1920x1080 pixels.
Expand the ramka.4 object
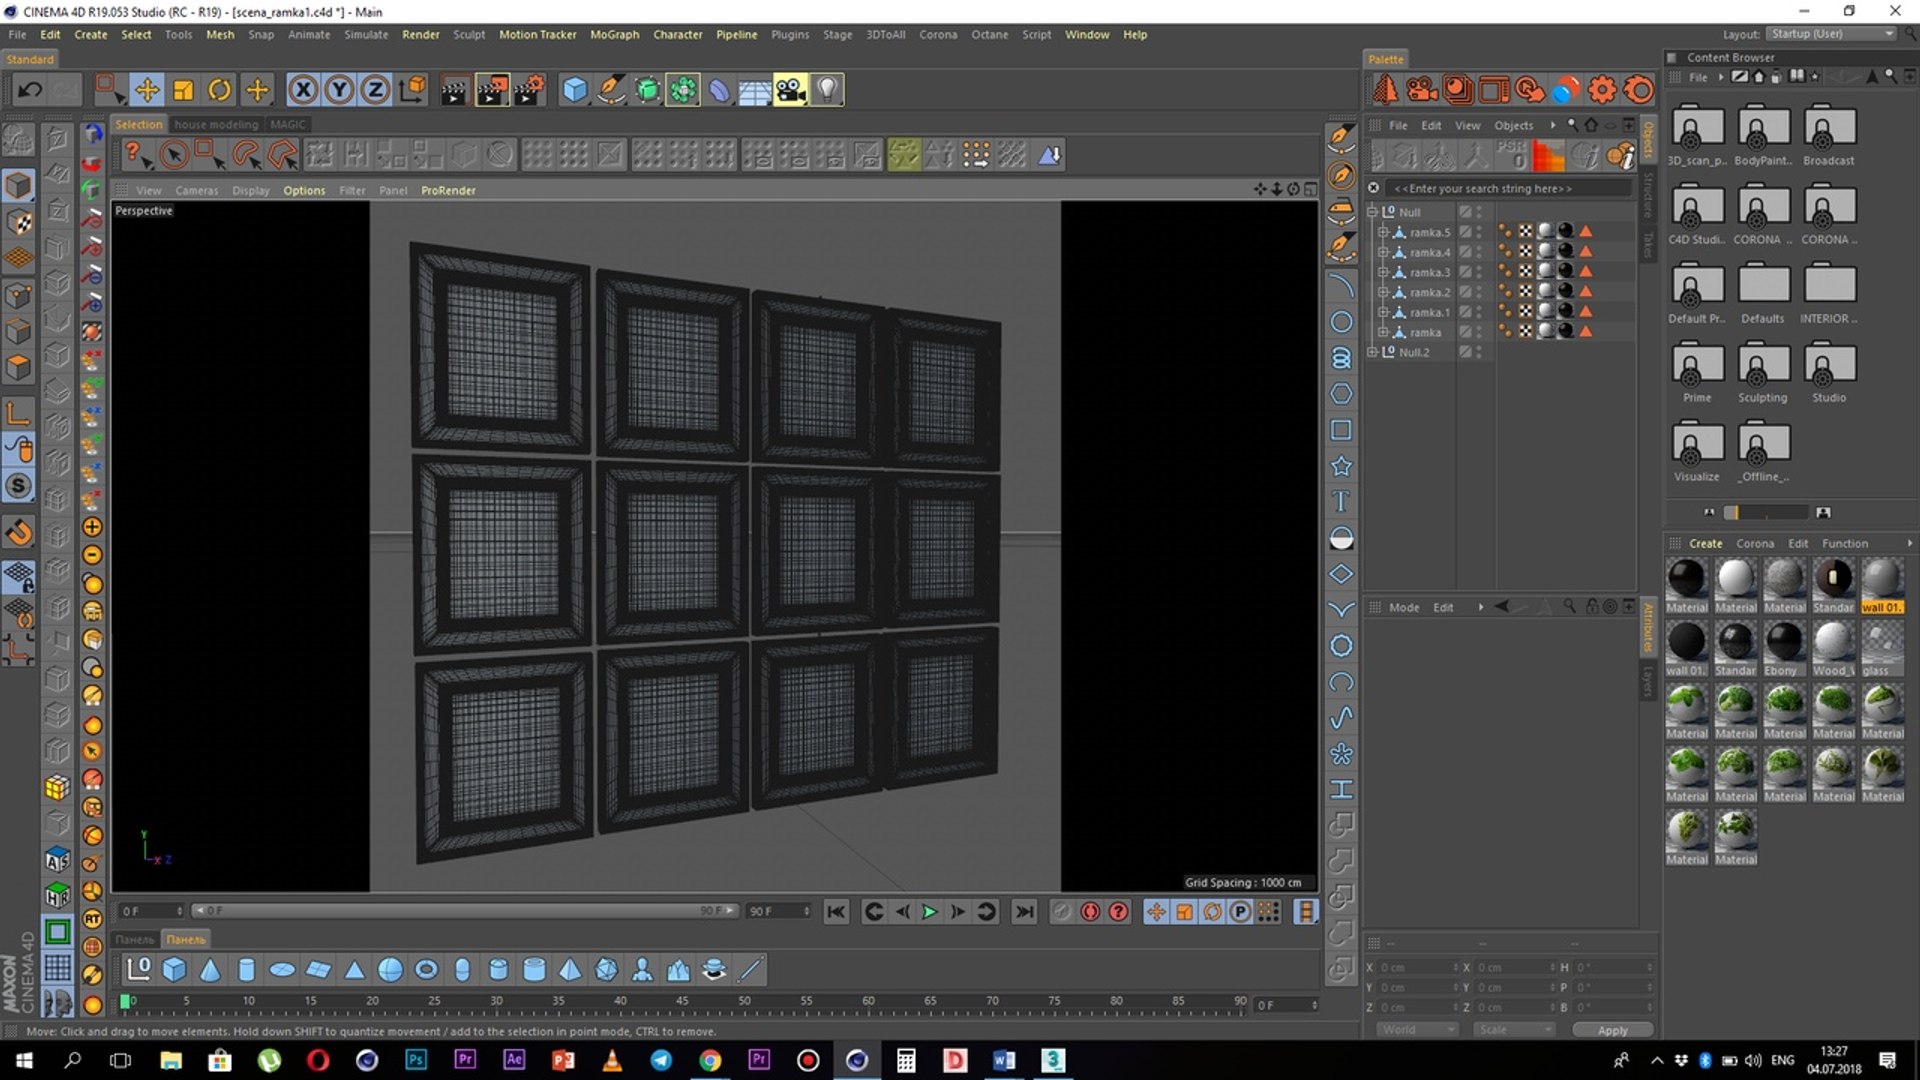point(1384,252)
